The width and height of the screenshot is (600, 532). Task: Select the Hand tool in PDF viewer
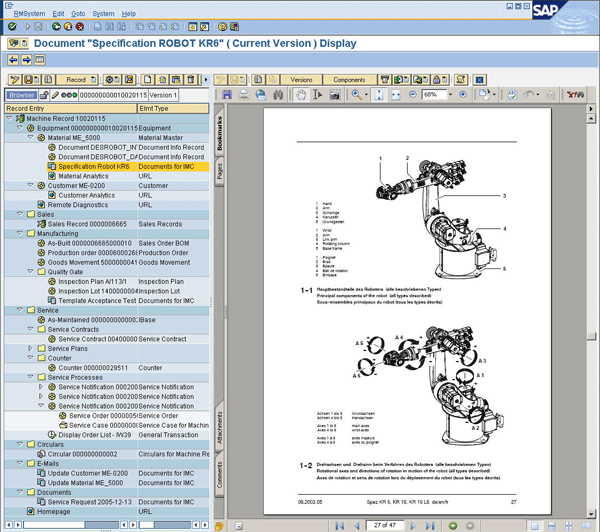[301, 95]
